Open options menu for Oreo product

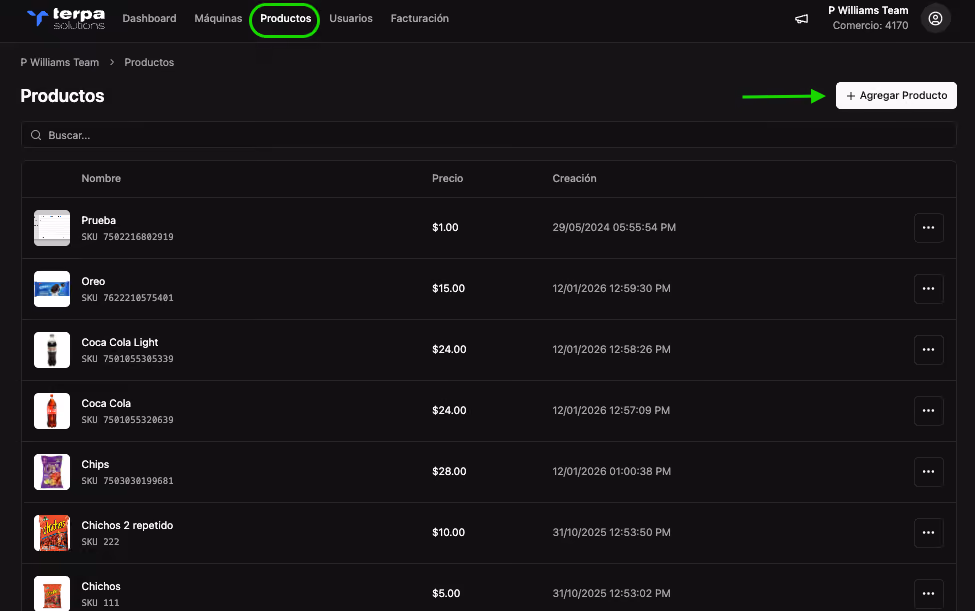[928, 288]
